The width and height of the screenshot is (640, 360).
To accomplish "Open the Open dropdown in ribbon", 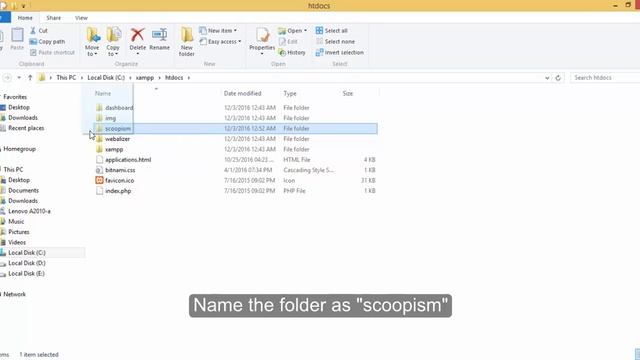I will tap(292, 31).
